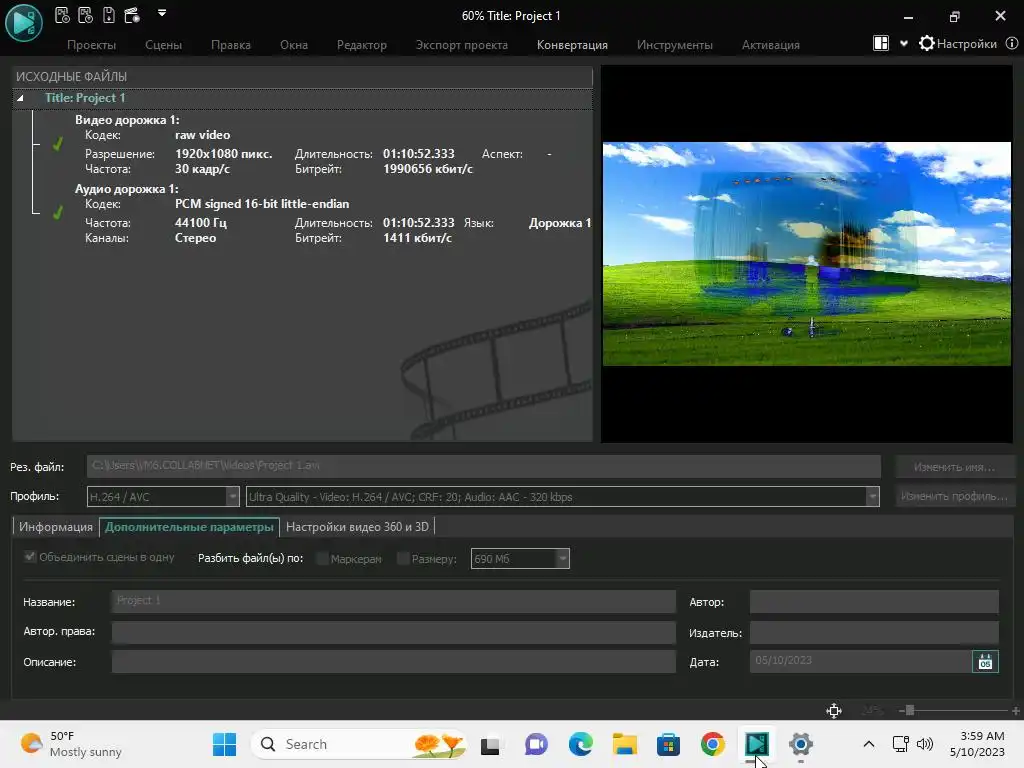Open the Проекты menu
Viewport: 1024px width, 768px height.
(x=91, y=44)
